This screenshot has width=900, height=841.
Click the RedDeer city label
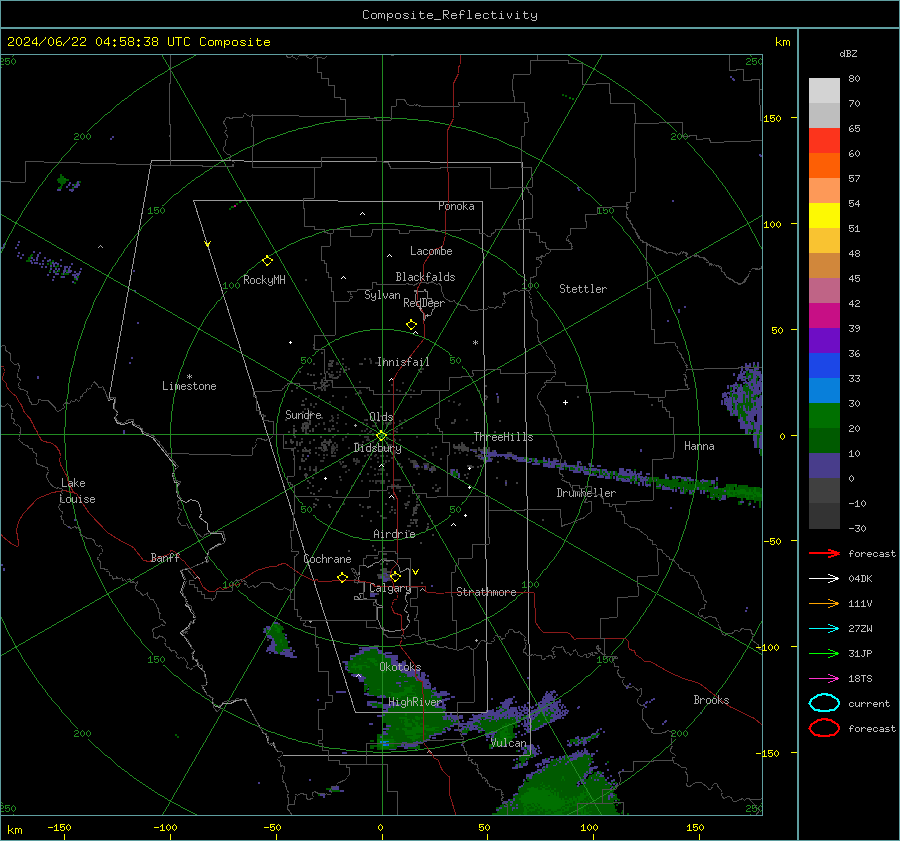pyautogui.click(x=424, y=303)
